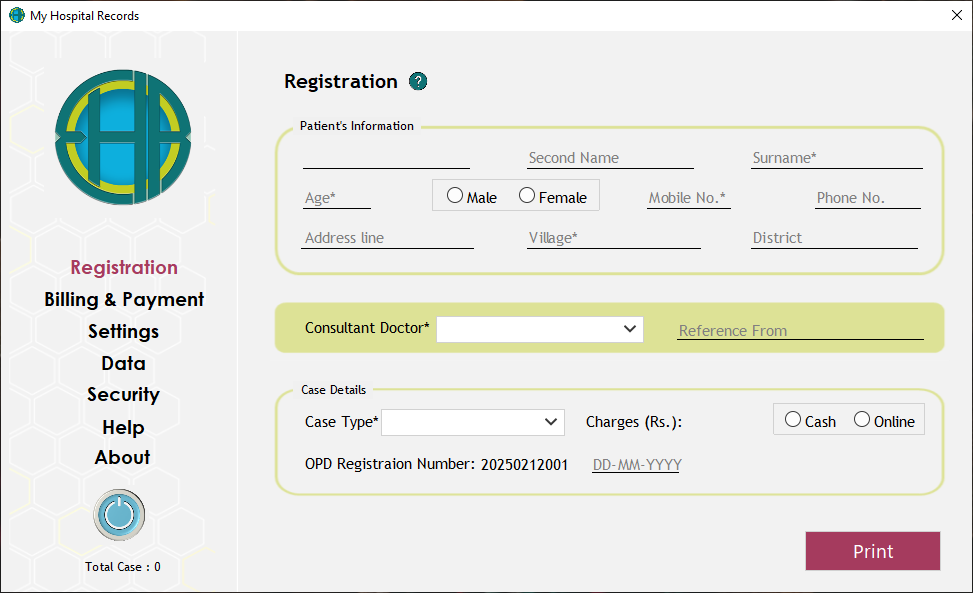
Task: Select the Male radio button
Action: (456, 196)
